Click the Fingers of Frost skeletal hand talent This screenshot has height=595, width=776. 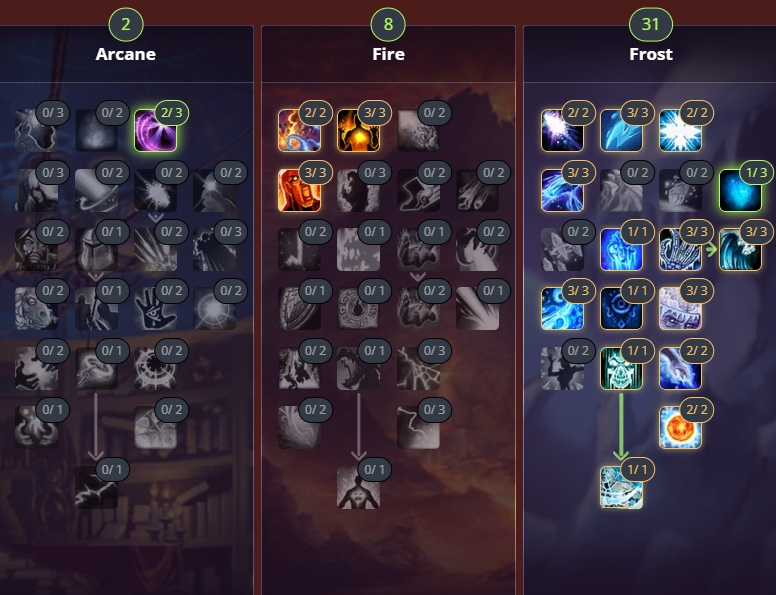680,249
